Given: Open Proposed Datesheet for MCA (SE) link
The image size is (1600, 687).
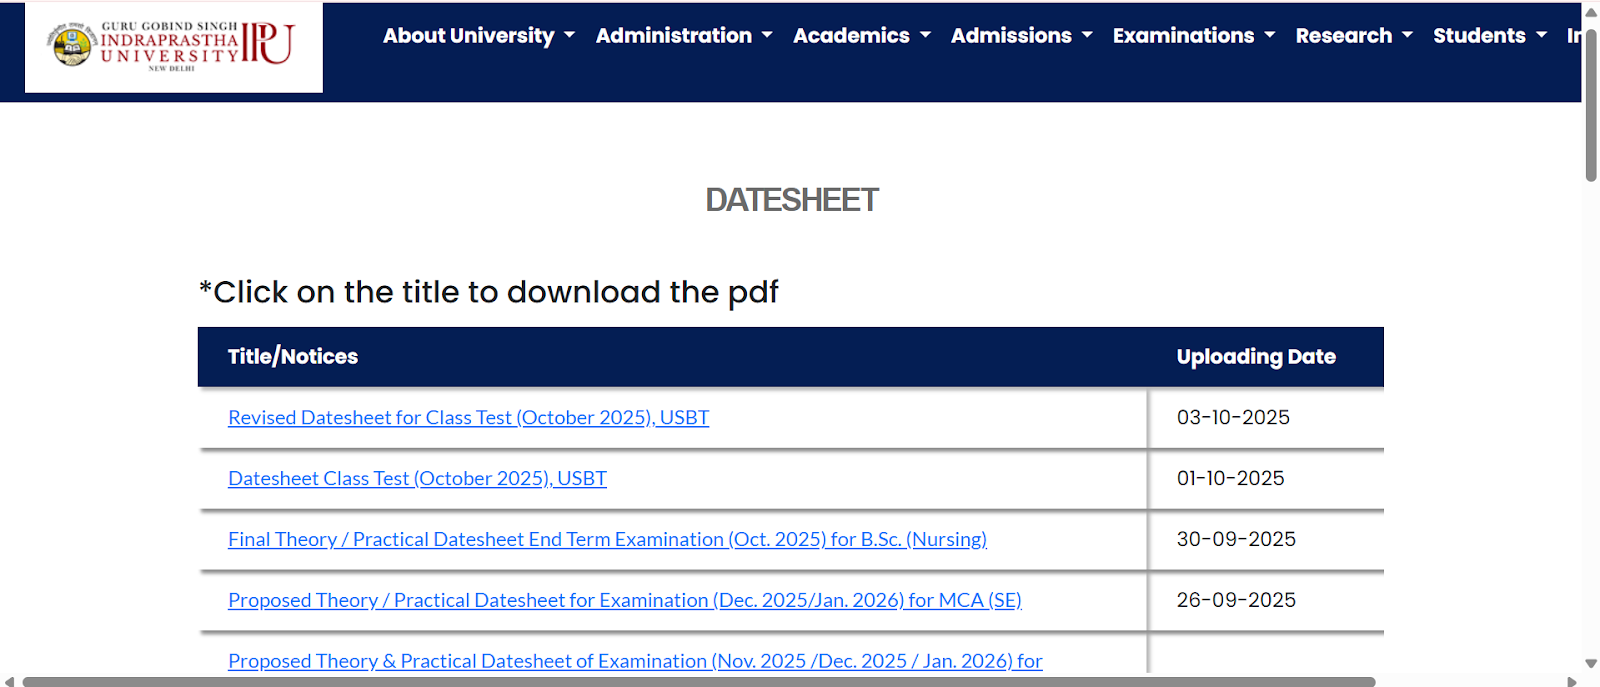Looking at the screenshot, I should click(x=624, y=601).
